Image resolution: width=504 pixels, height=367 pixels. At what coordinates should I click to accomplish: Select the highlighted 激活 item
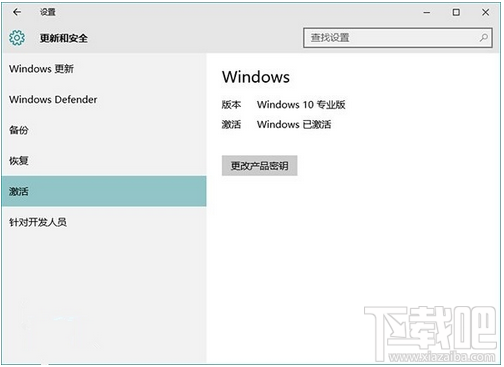[104, 191]
